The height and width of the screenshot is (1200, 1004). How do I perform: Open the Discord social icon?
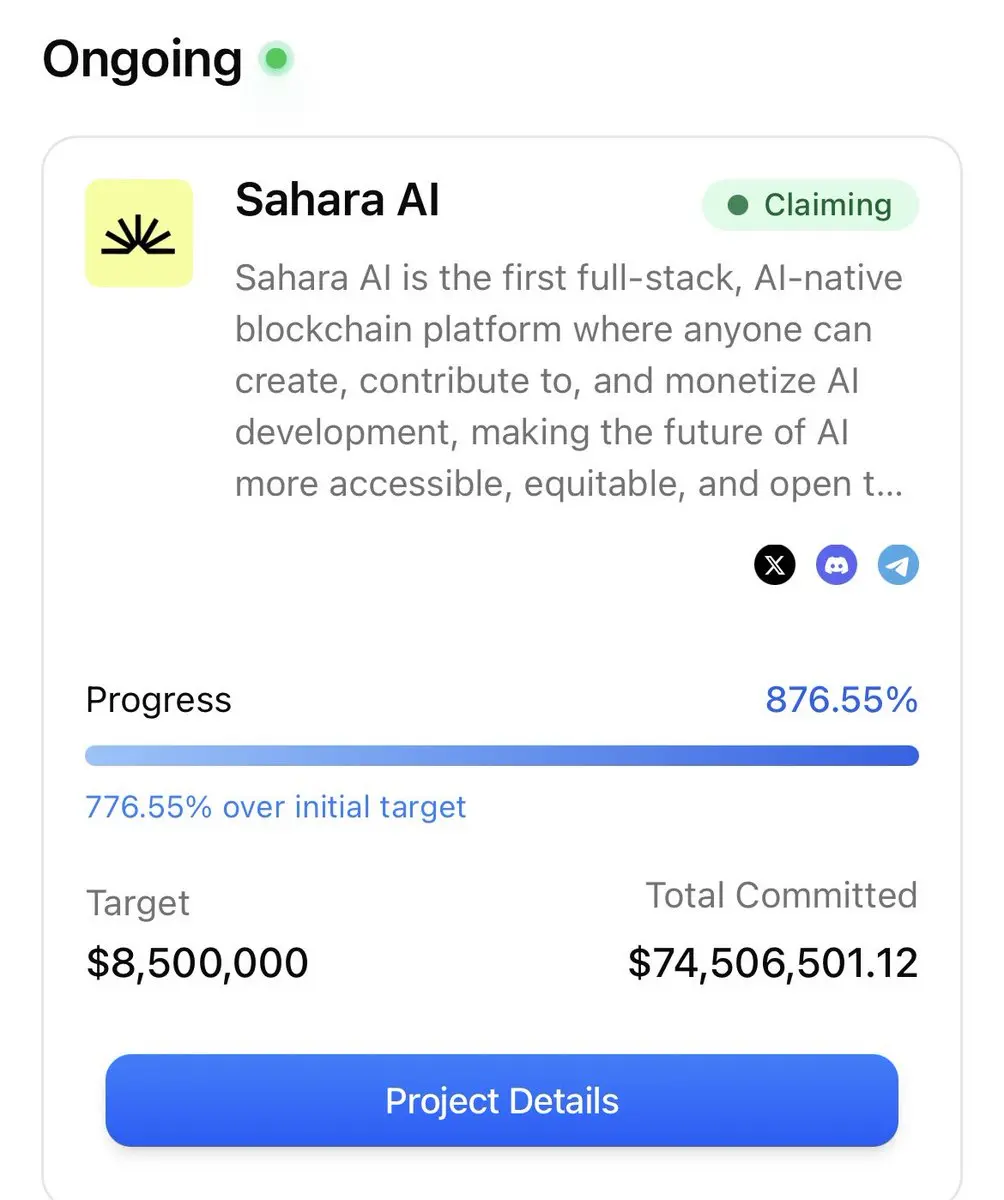coord(837,565)
